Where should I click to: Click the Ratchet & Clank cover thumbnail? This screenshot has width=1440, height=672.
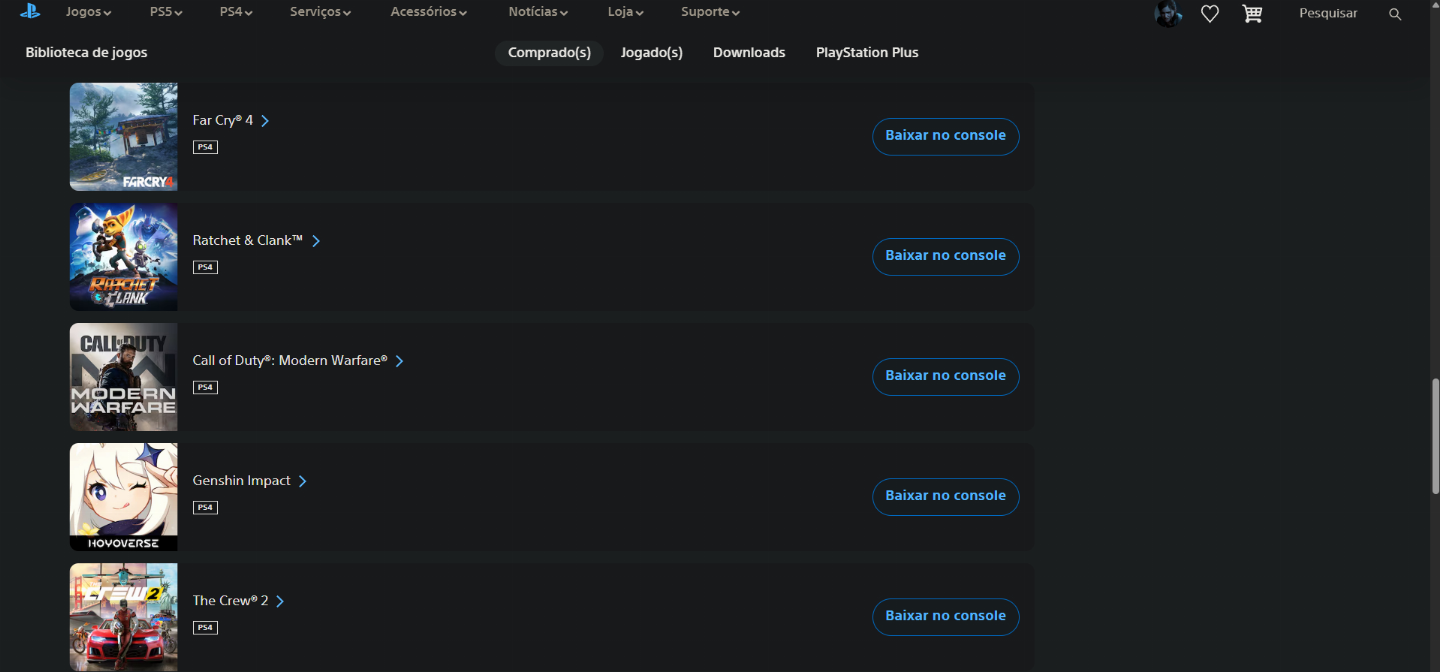124,257
